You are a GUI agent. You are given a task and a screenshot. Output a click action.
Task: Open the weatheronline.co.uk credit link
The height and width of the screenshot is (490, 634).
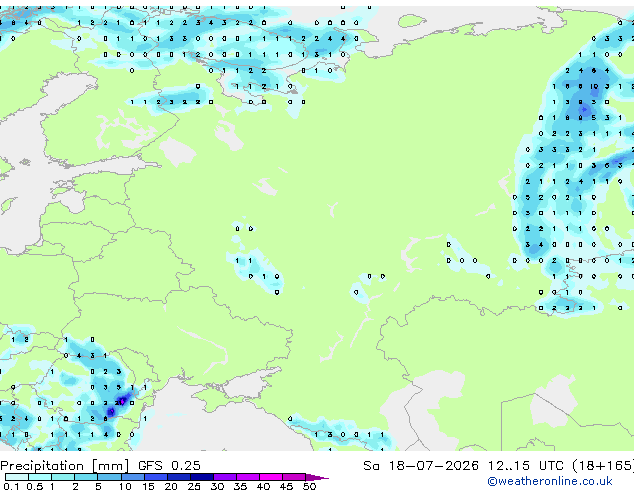click(550, 481)
